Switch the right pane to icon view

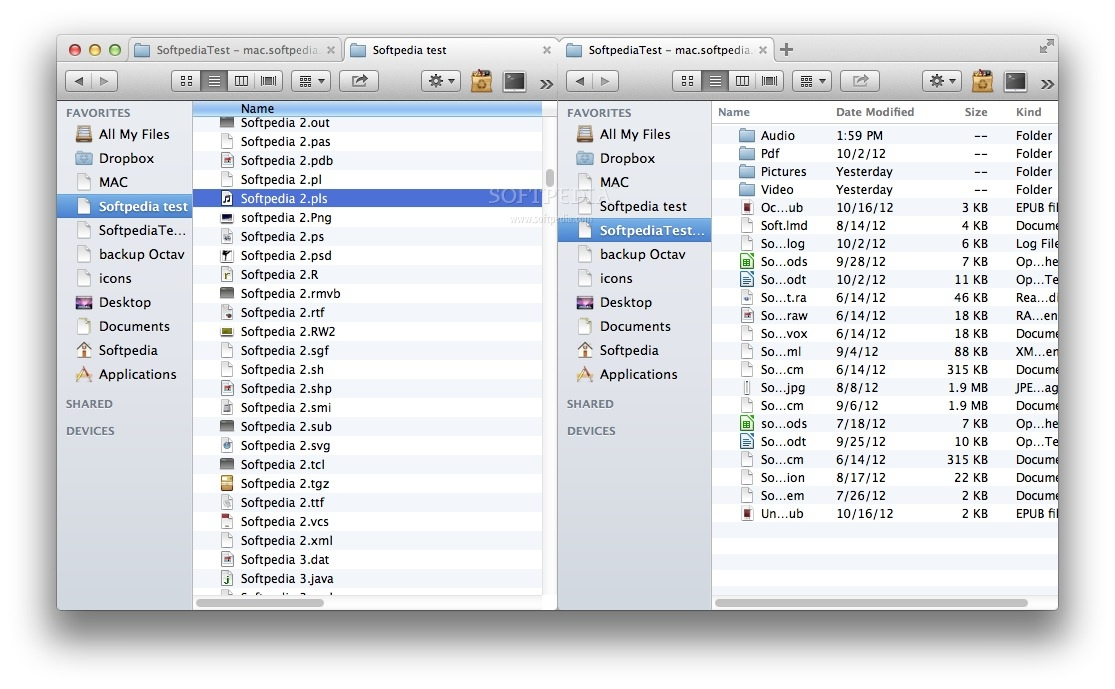click(687, 81)
